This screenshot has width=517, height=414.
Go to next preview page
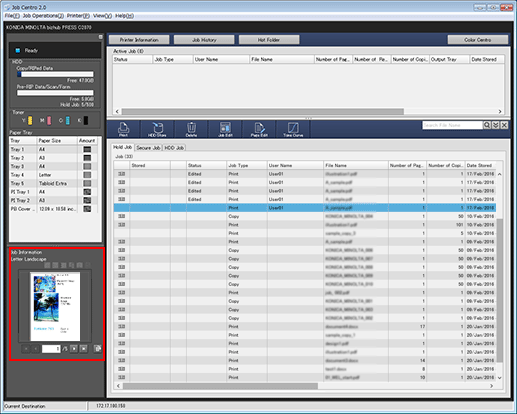pyautogui.click(x=74, y=349)
